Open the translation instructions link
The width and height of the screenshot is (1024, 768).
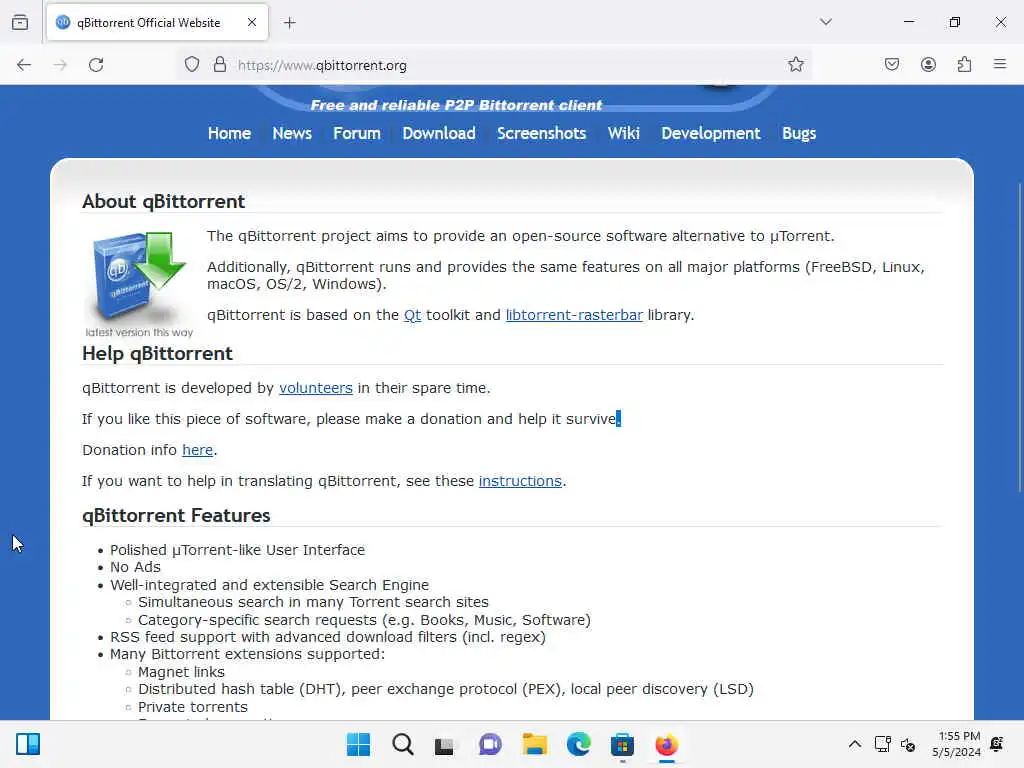click(x=520, y=481)
